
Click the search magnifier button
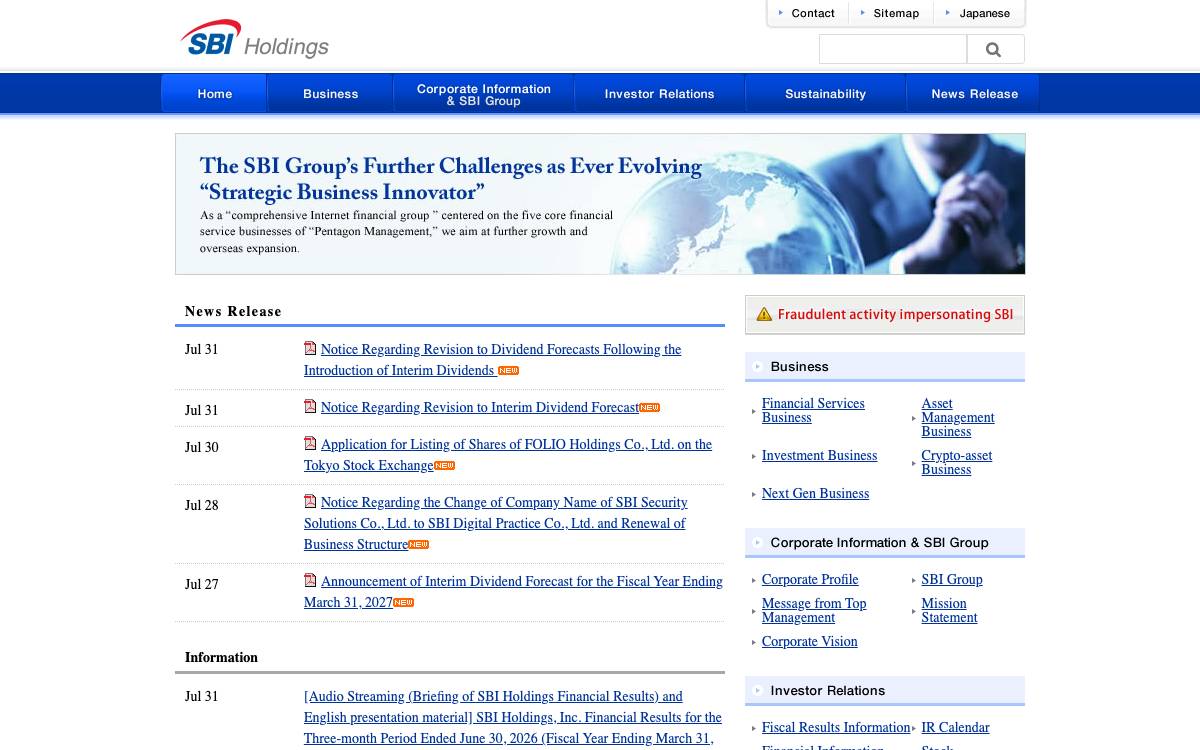point(995,49)
